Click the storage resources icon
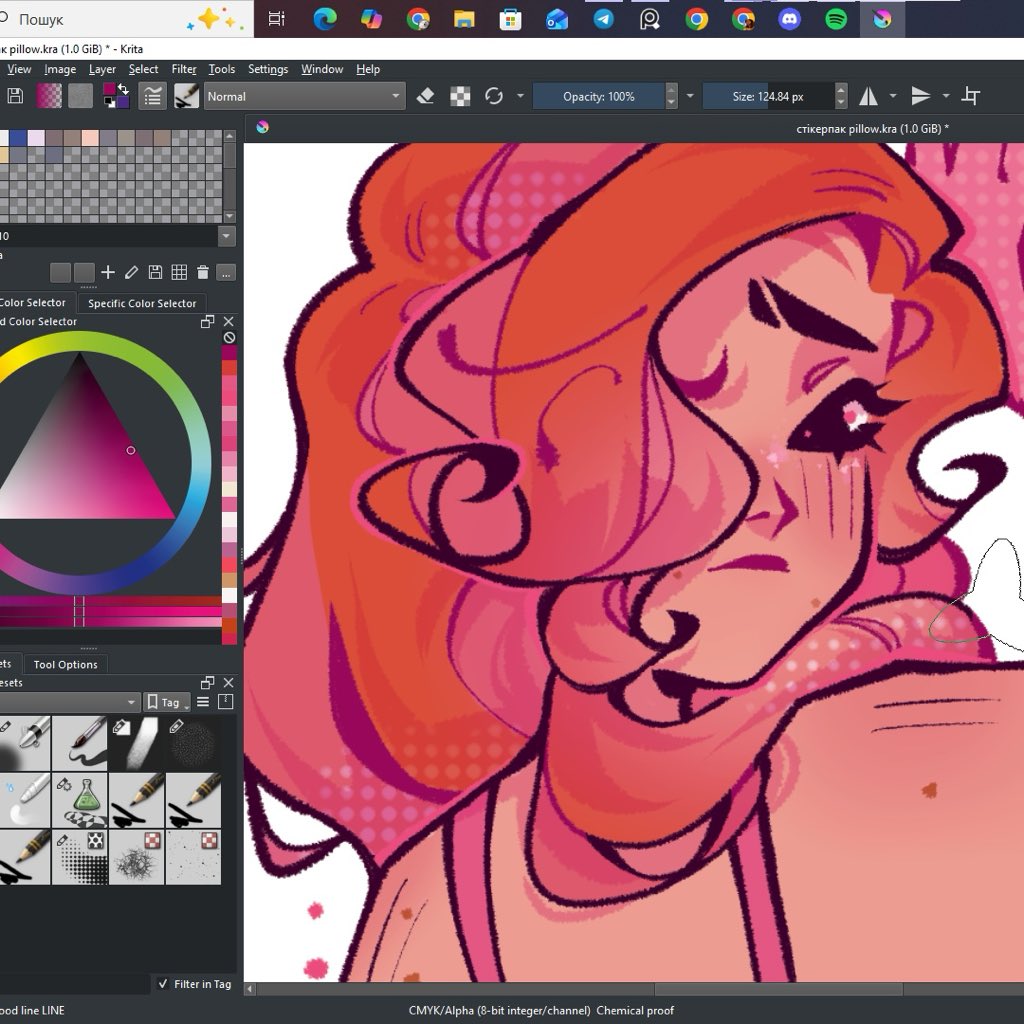This screenshot has width=1024, height=1024. click(x=226, y=702)
